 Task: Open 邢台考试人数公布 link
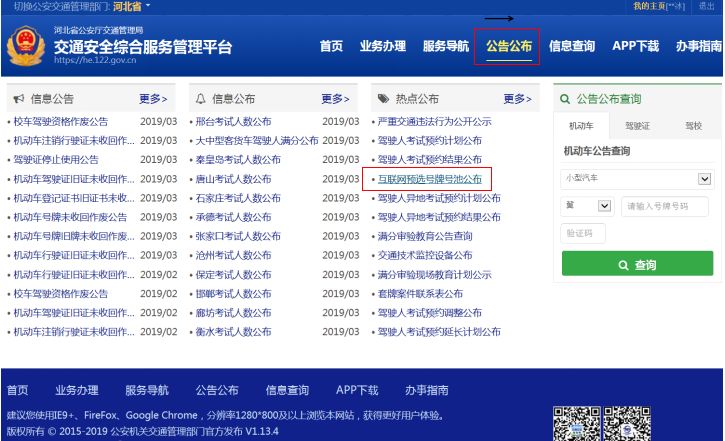233,122
